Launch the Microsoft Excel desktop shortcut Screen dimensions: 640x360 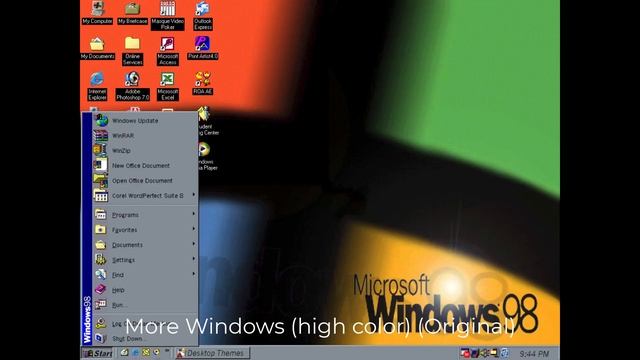[x=168, y=87]
